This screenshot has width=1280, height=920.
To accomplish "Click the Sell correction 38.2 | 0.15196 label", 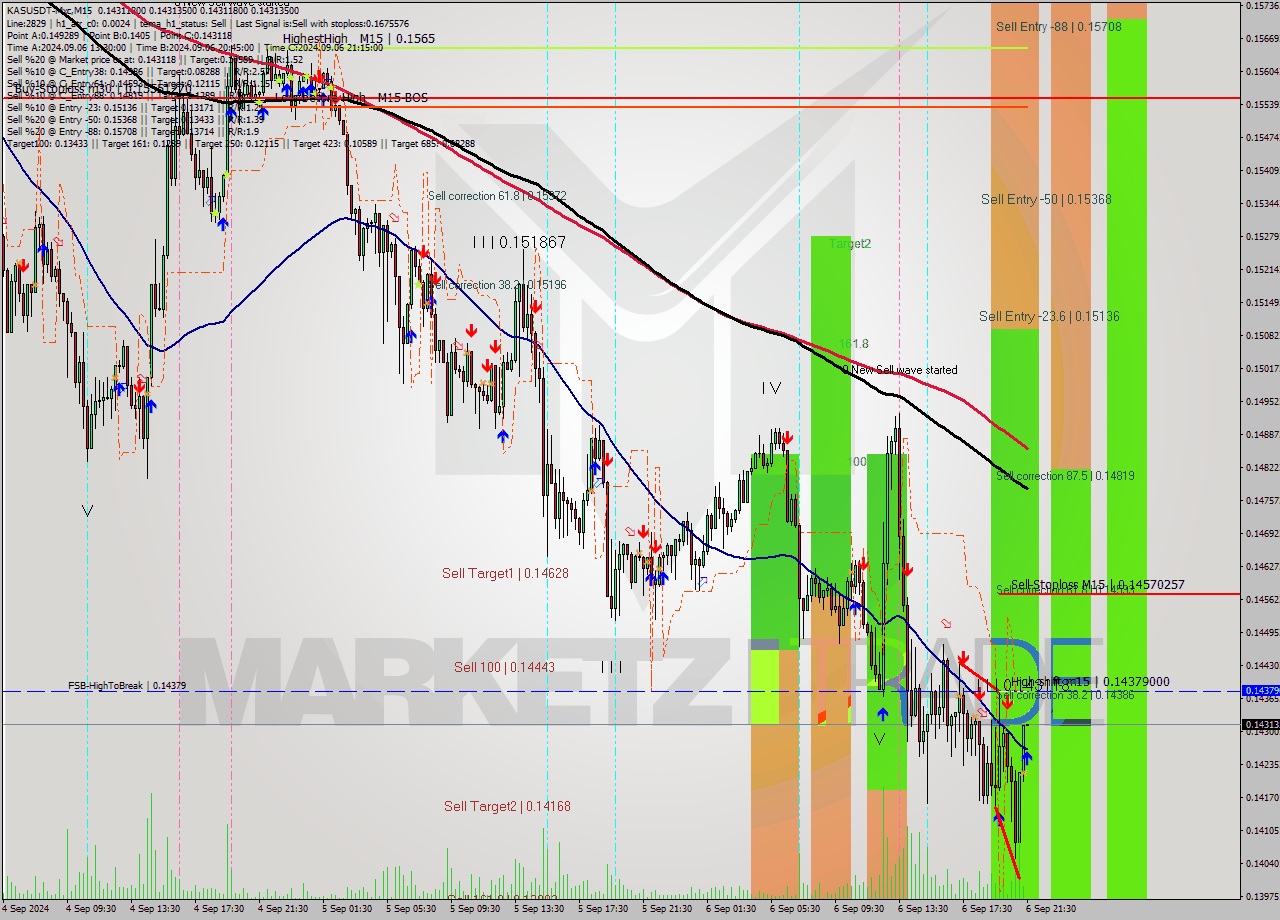I will click(497, 285).
